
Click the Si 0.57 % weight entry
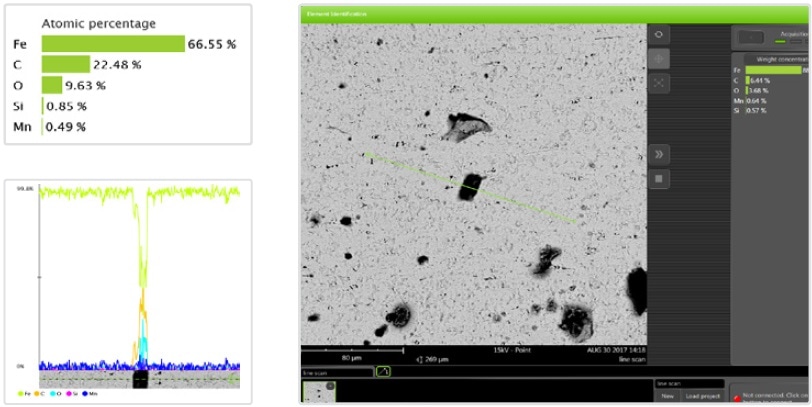(x=750, y=110)
